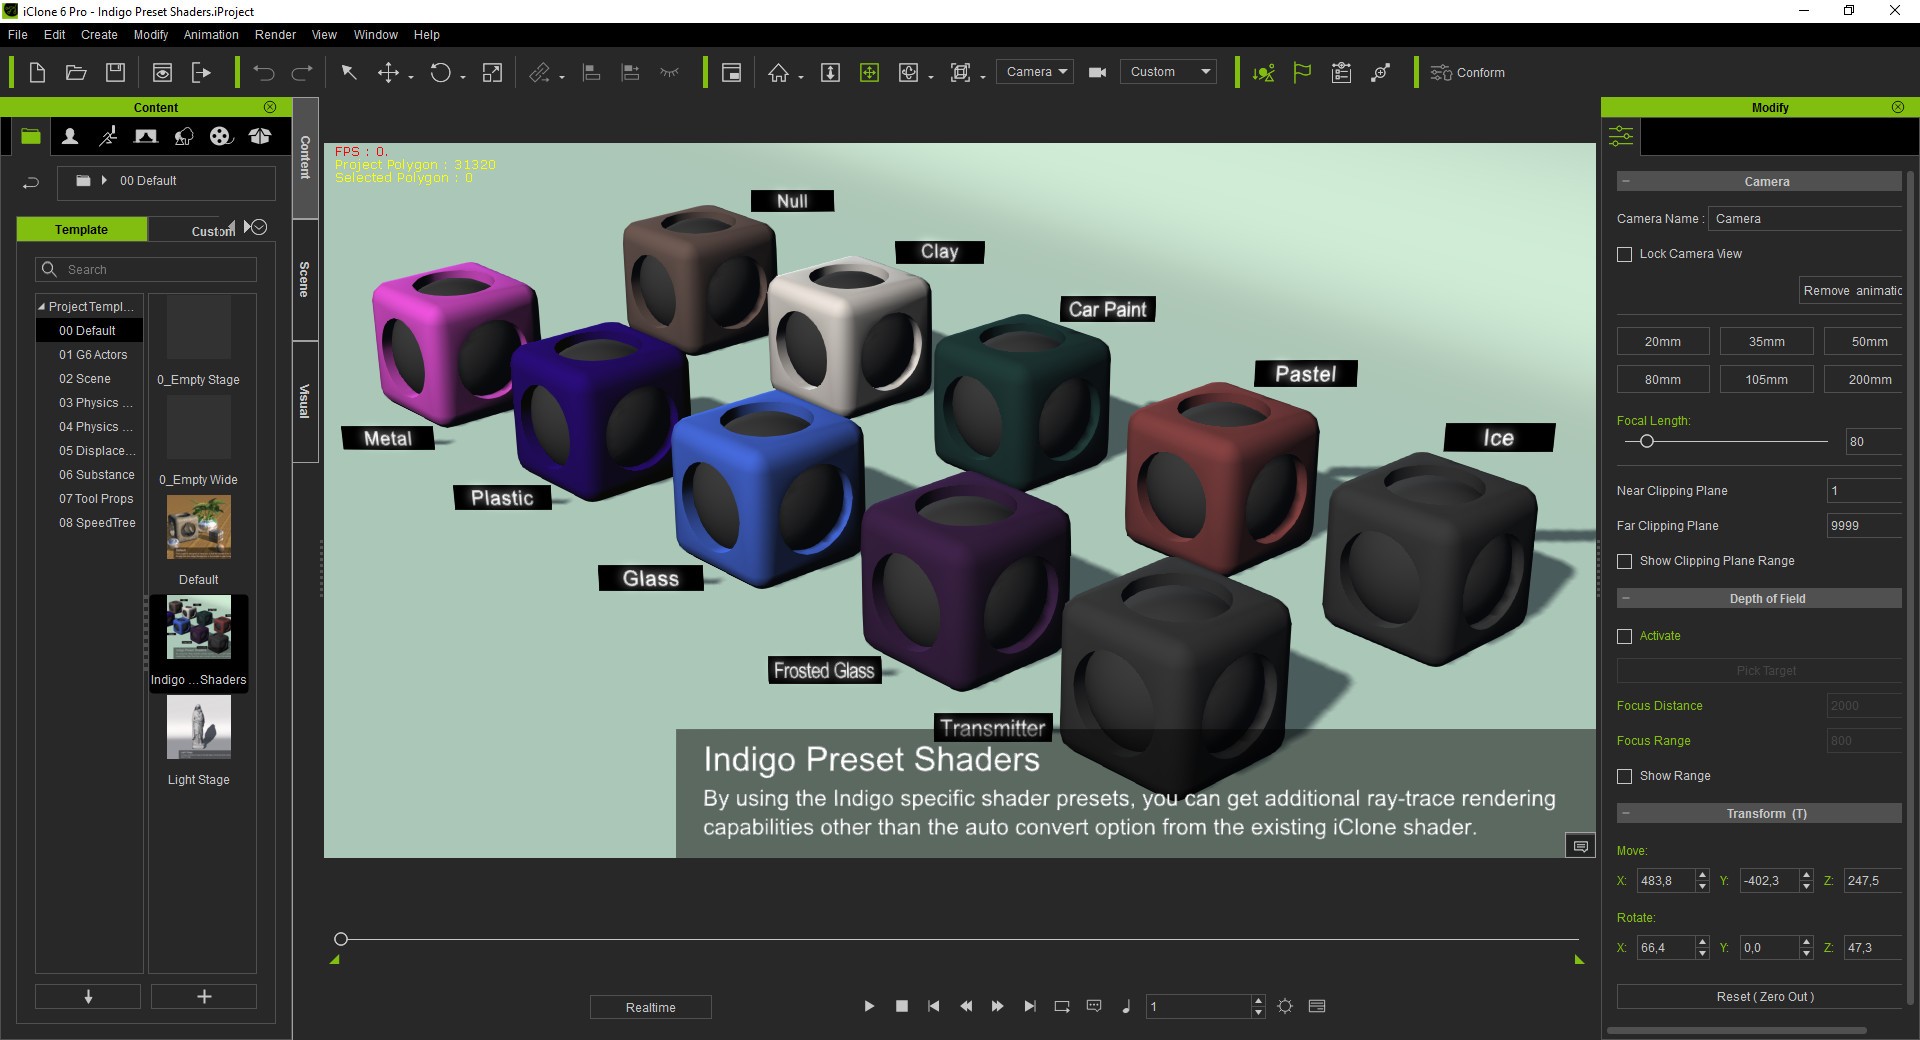
Task: Adjust the Focal Length slider handle
Action: coord(1646,441)
